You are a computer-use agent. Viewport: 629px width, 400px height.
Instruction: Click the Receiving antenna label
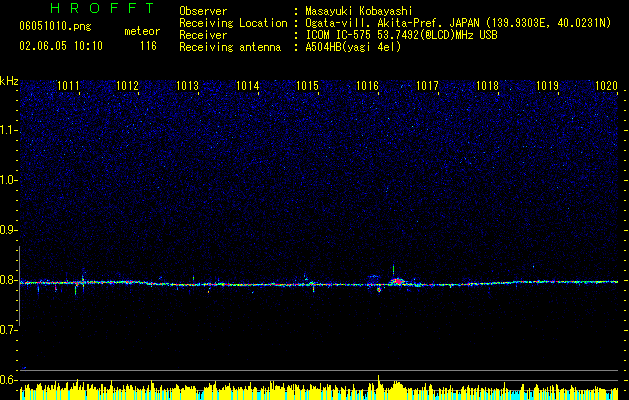[230, 47]
